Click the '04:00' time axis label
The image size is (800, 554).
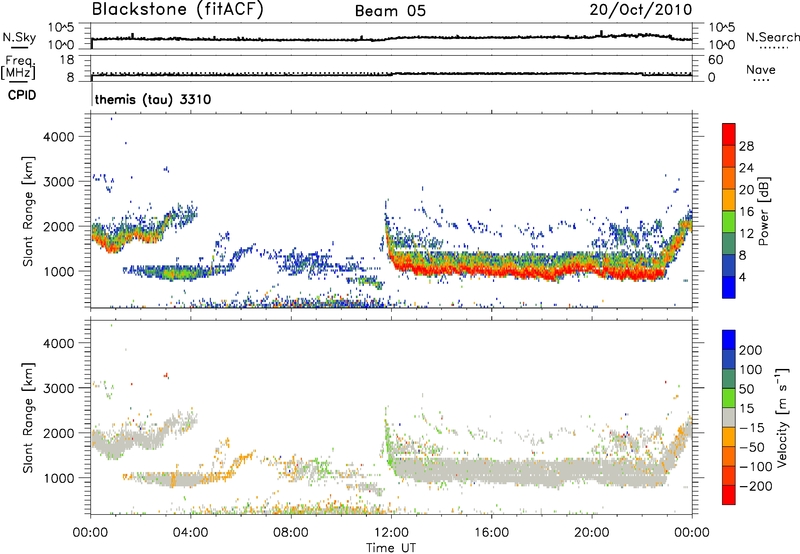click(x=190, y=533)
